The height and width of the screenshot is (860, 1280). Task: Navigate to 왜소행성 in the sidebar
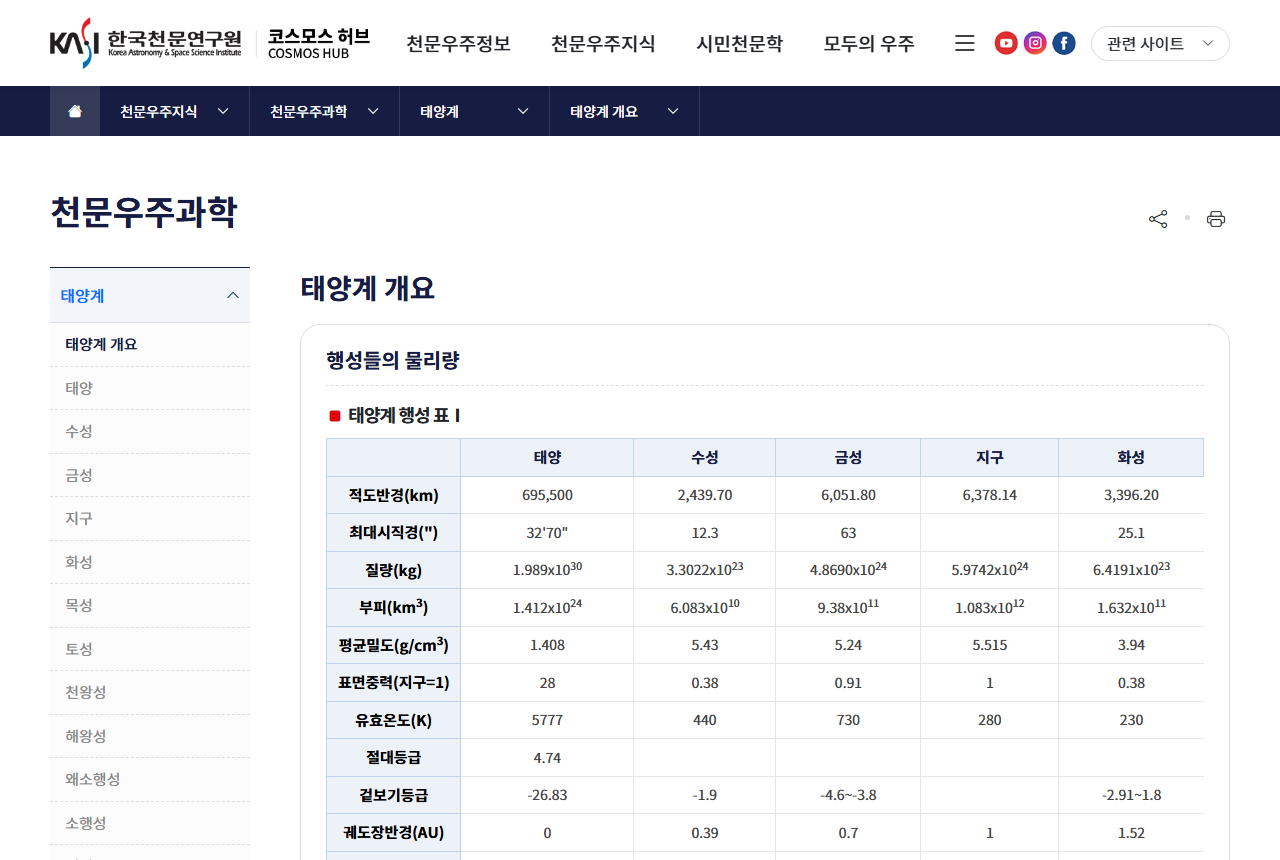pos(150,779)
